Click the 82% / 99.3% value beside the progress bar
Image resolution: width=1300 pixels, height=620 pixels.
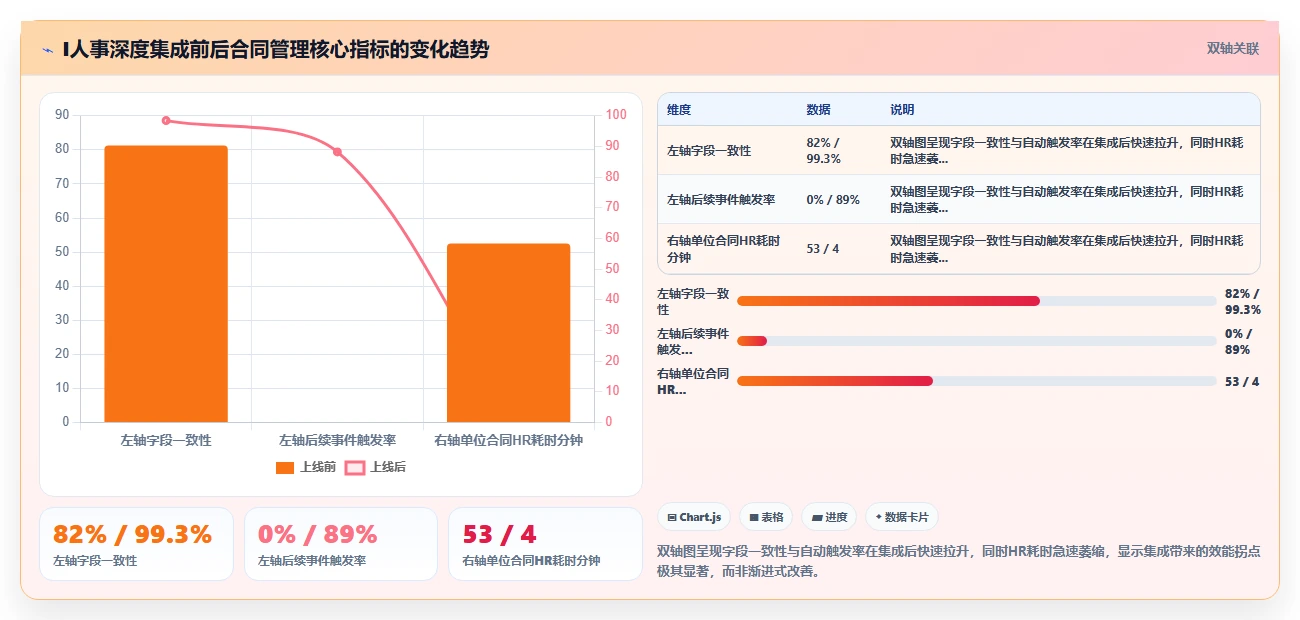click(x=1242, y=301)
